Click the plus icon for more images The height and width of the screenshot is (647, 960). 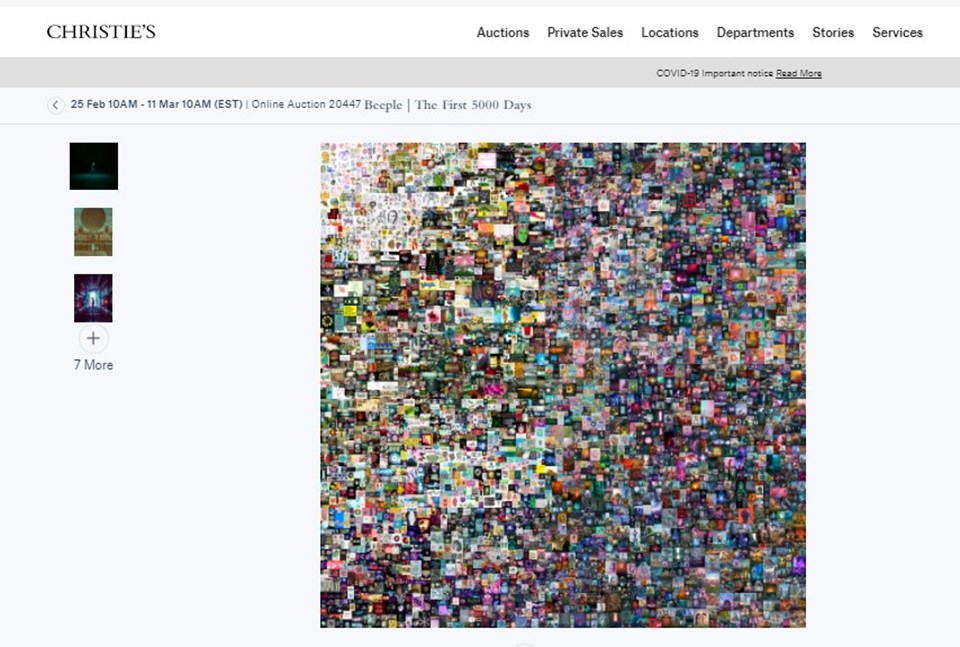point(93,338)
